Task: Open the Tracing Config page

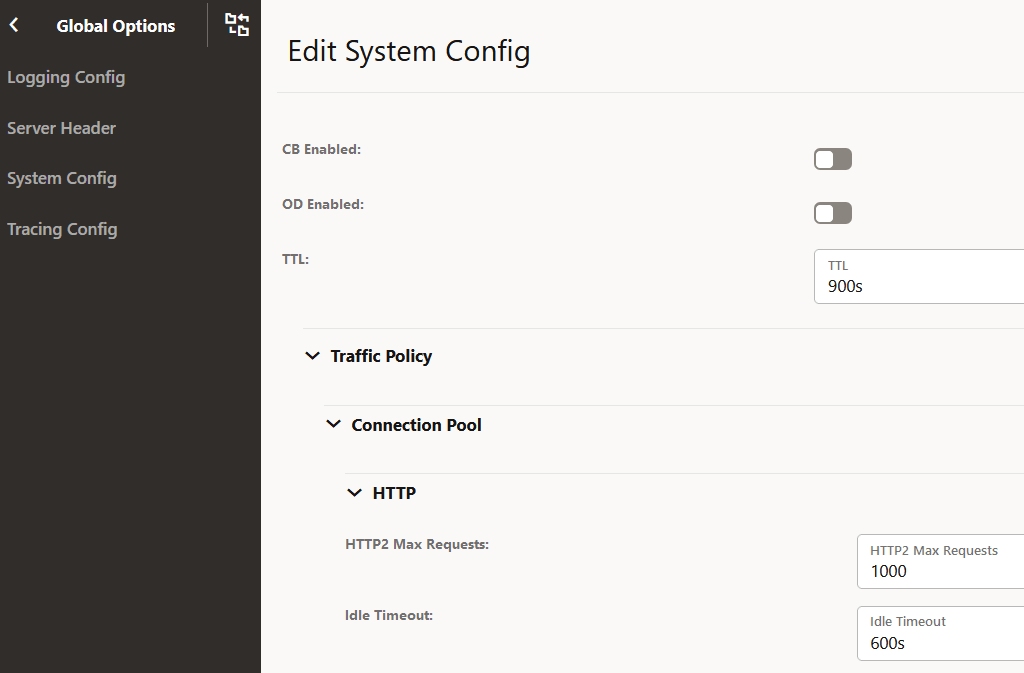Action: pyautogui.click(x=62, y=229)
